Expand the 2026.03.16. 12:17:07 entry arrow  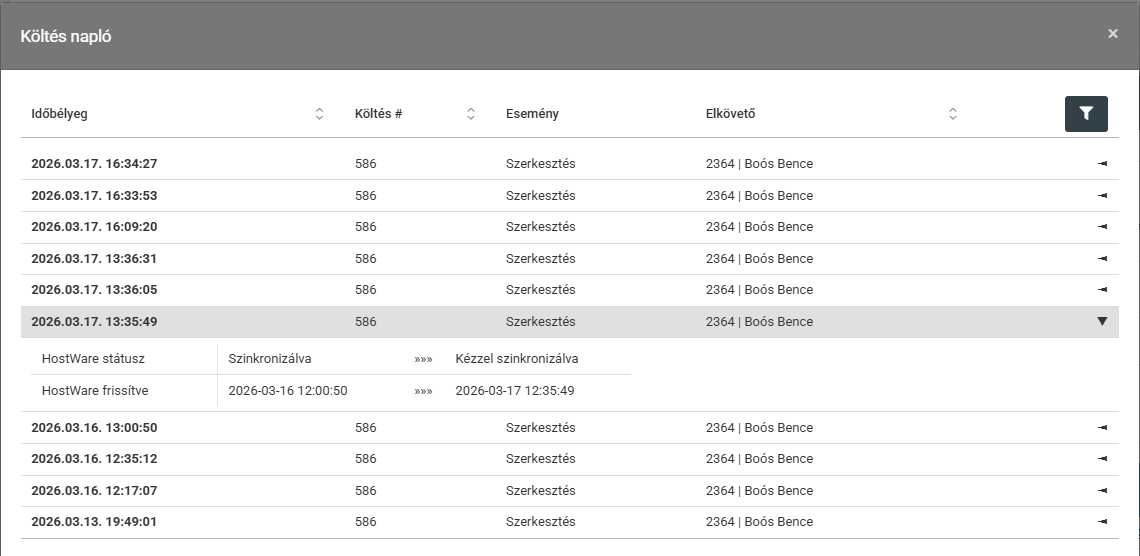(1102, 491)
